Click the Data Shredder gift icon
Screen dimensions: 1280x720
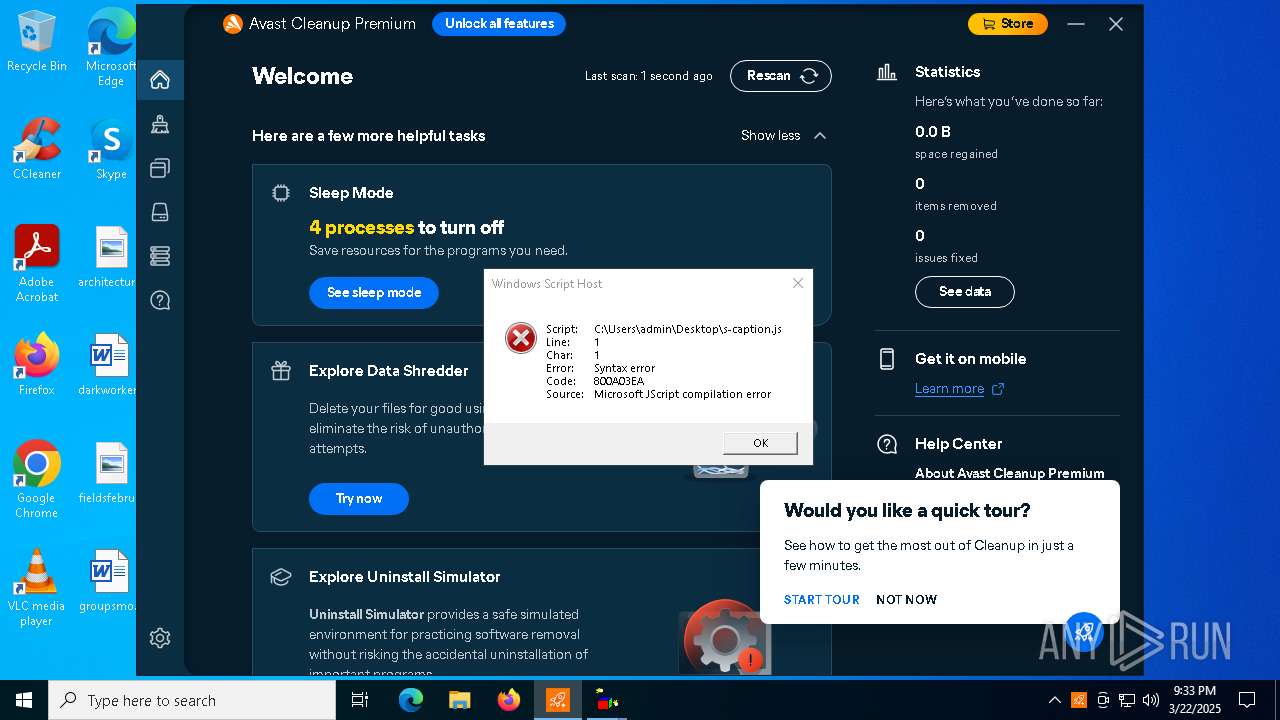(x=281, y=371)
